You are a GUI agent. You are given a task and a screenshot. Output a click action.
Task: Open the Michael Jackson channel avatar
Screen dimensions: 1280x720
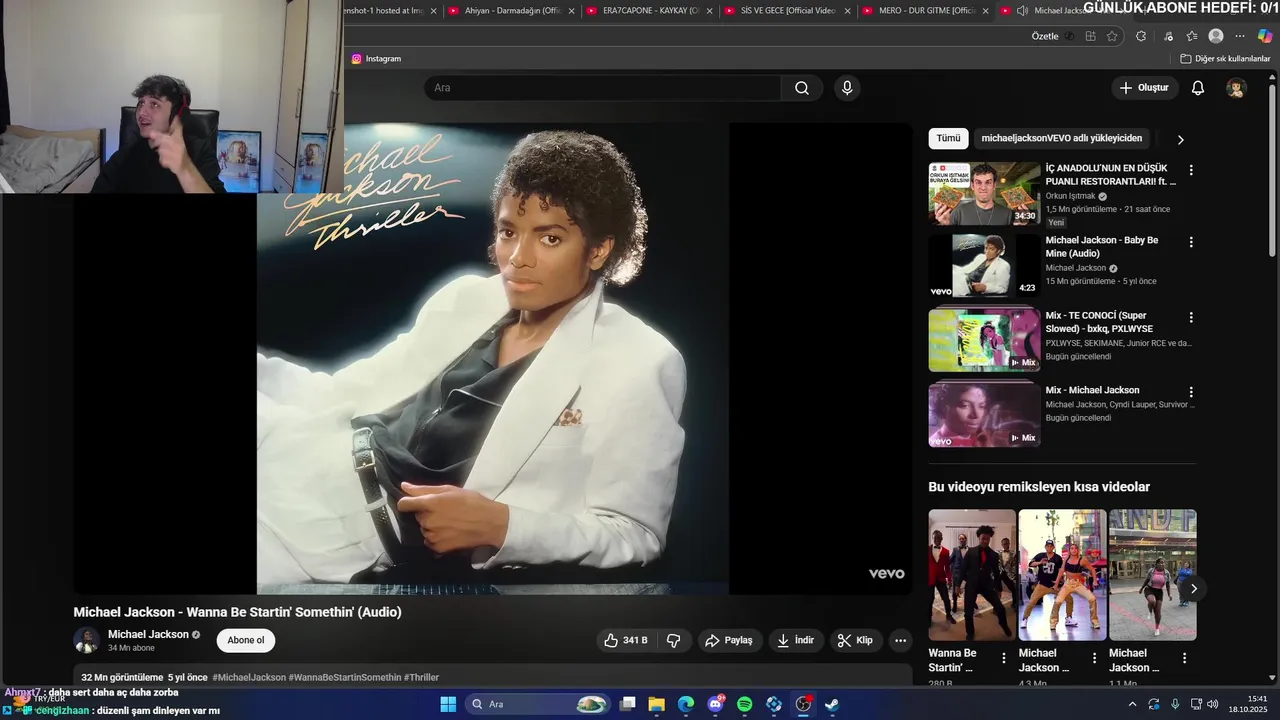pos(87,640)
